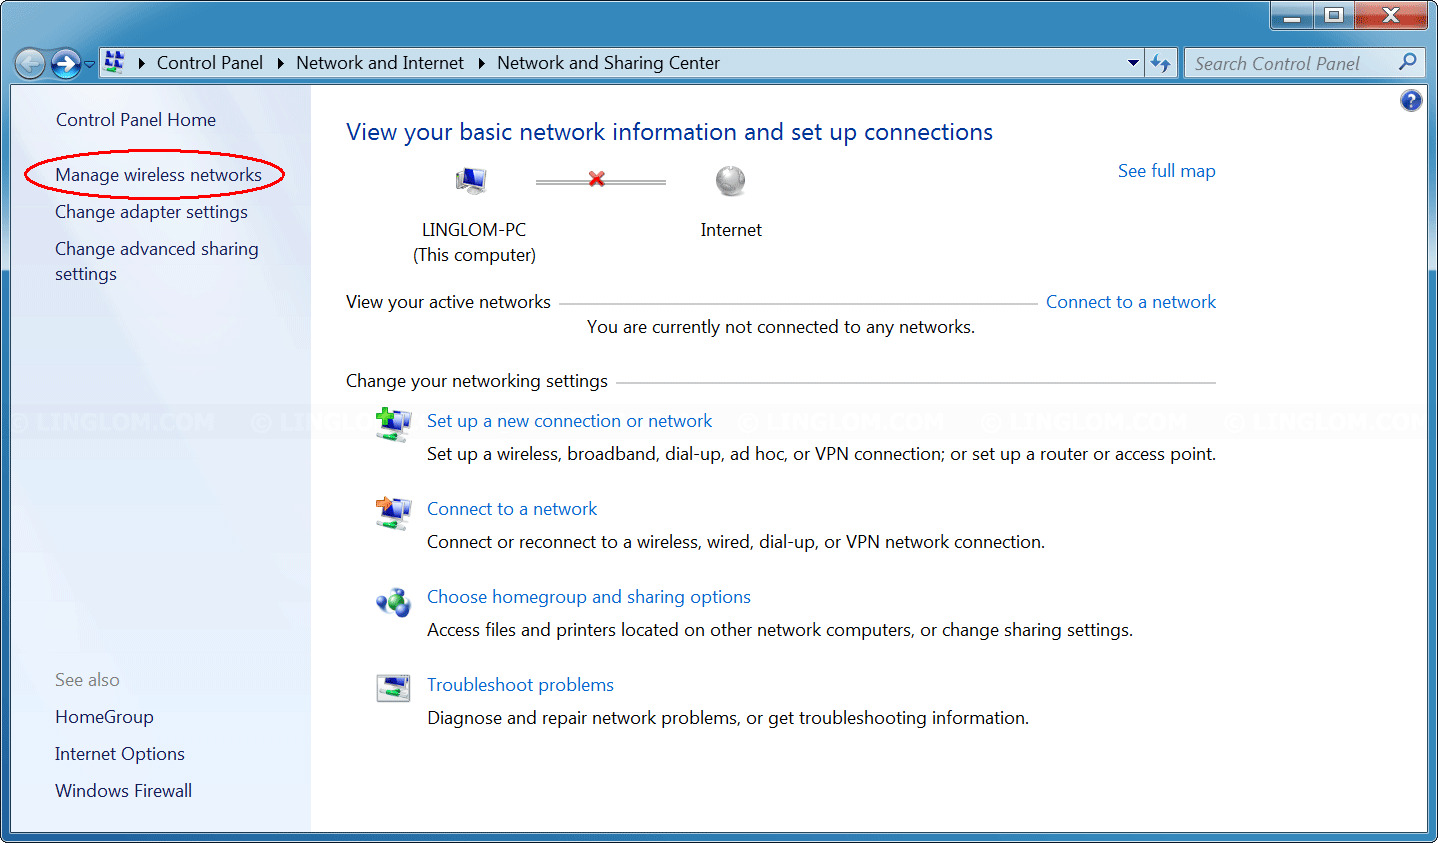Open Windows Firewall from See also
Viewport: 1438px width, 843px height.
pos(123,791)
